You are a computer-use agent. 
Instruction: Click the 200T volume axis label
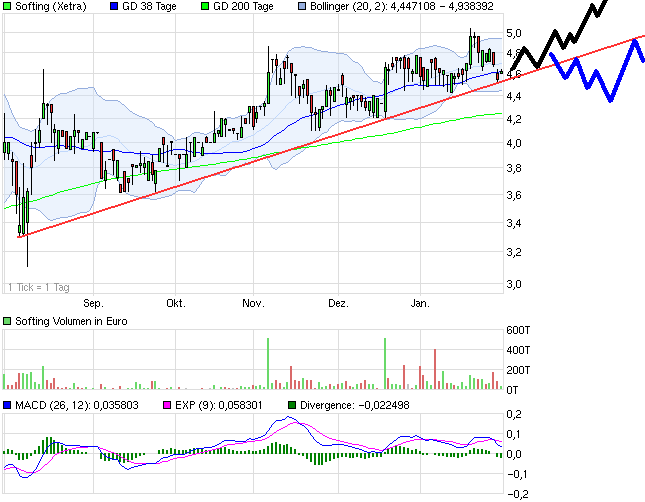pos(518,370)
